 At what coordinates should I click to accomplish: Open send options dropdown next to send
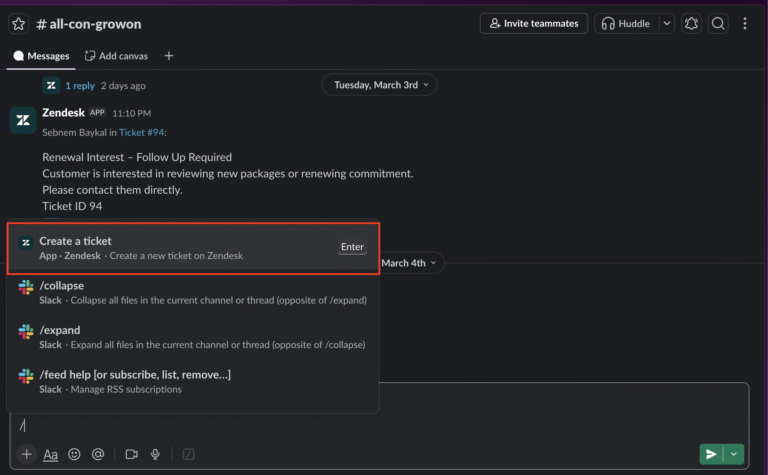734,454
